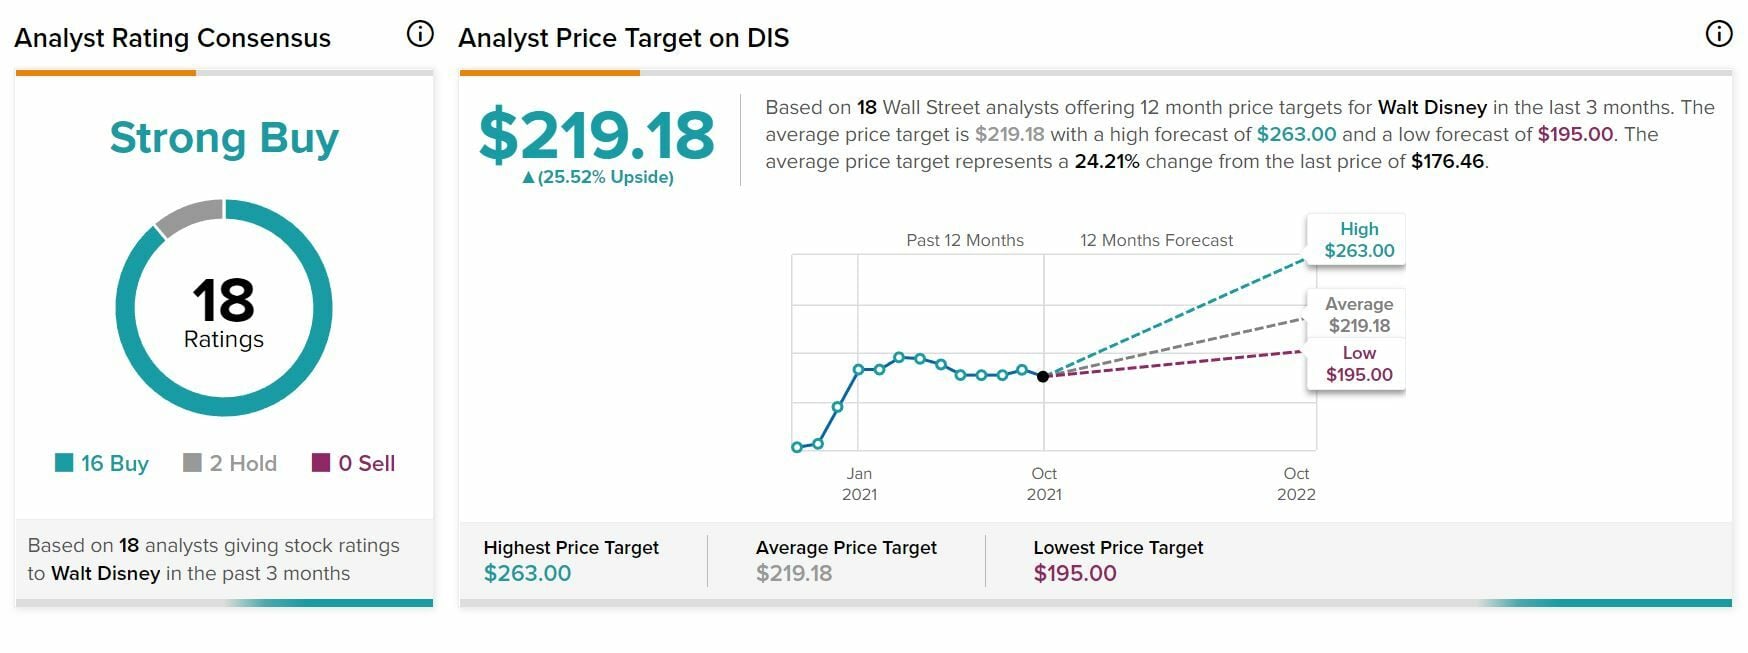Click the 18 Ratings donut center
The width and height of the screenshot is (1748, 653).
pos(224,312)
